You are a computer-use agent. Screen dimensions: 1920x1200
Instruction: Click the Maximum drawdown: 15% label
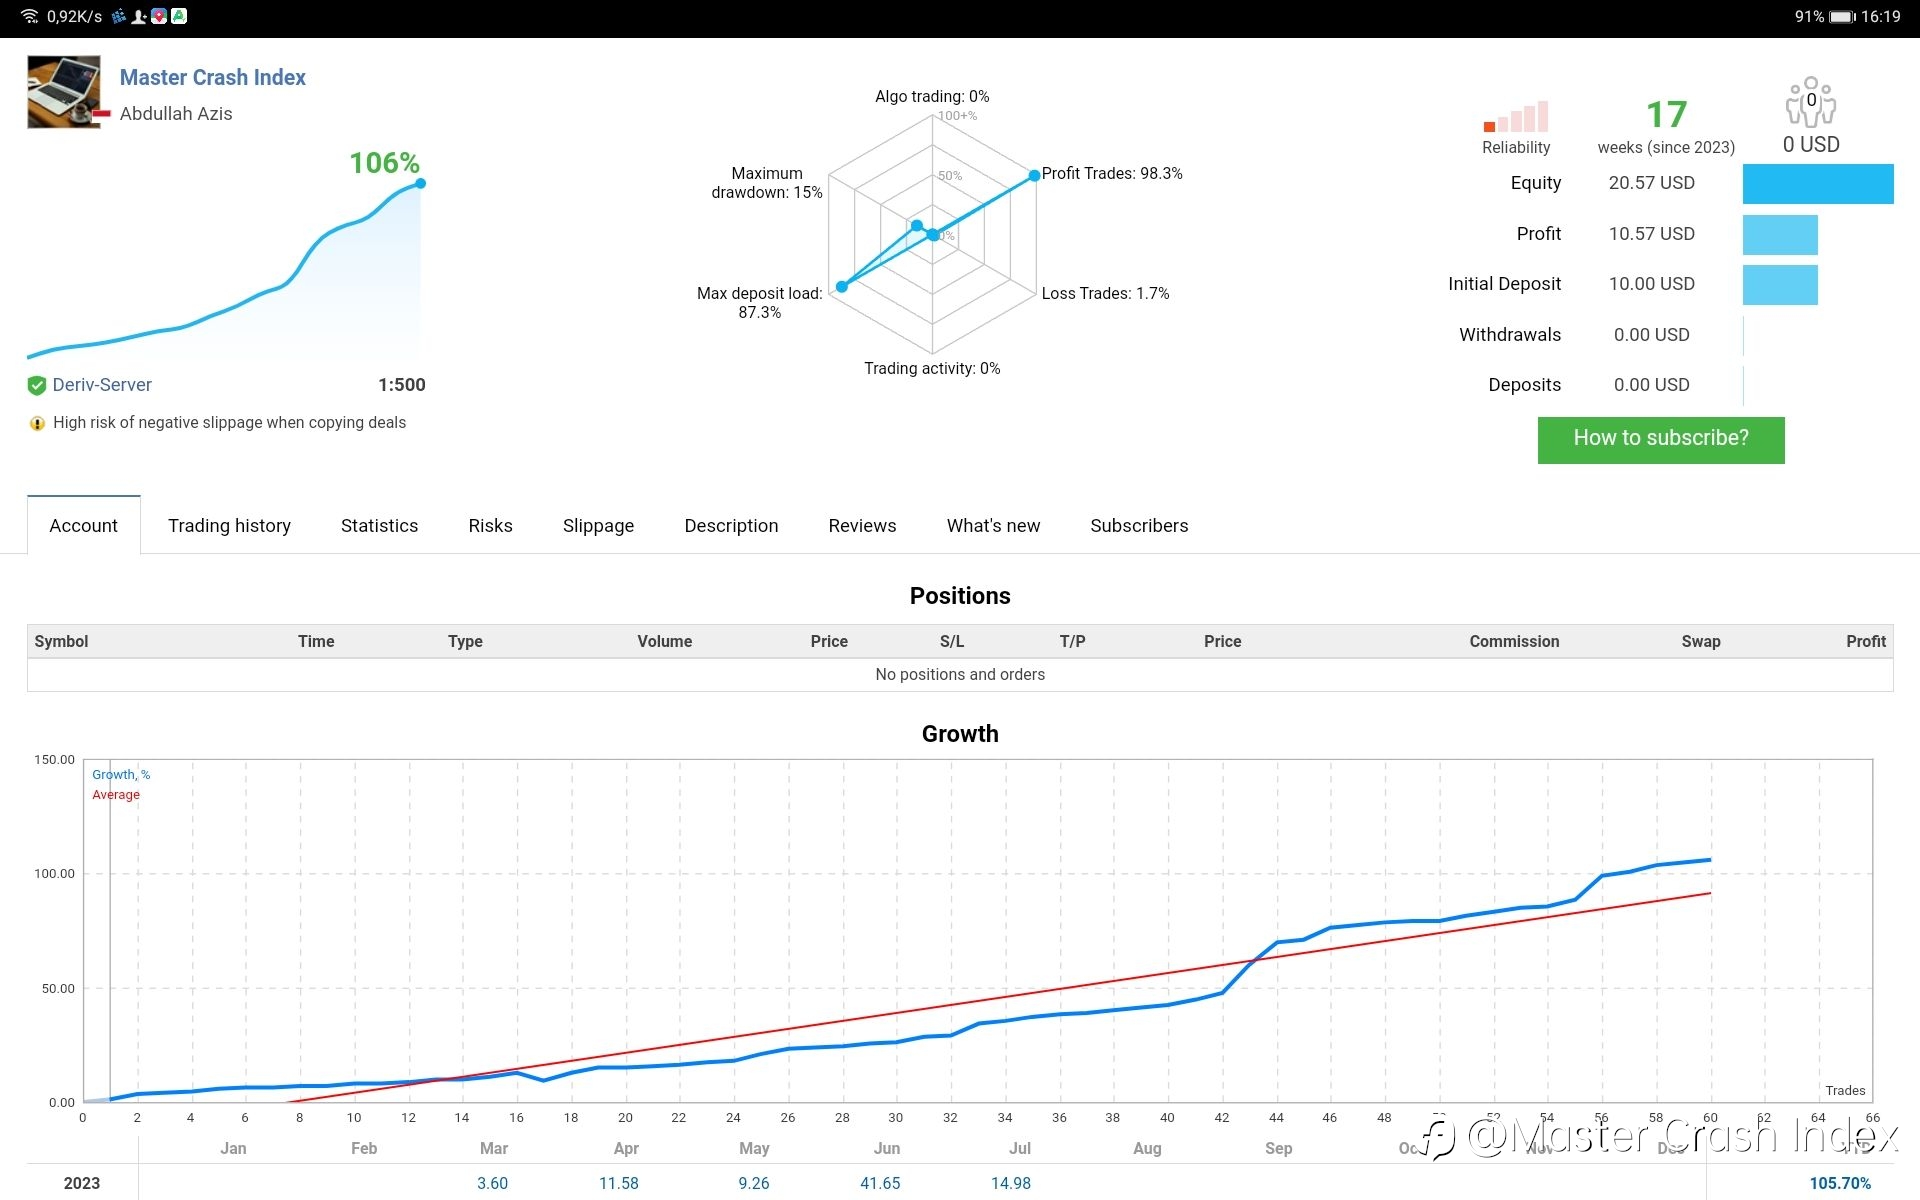click(x=767, y=183)
